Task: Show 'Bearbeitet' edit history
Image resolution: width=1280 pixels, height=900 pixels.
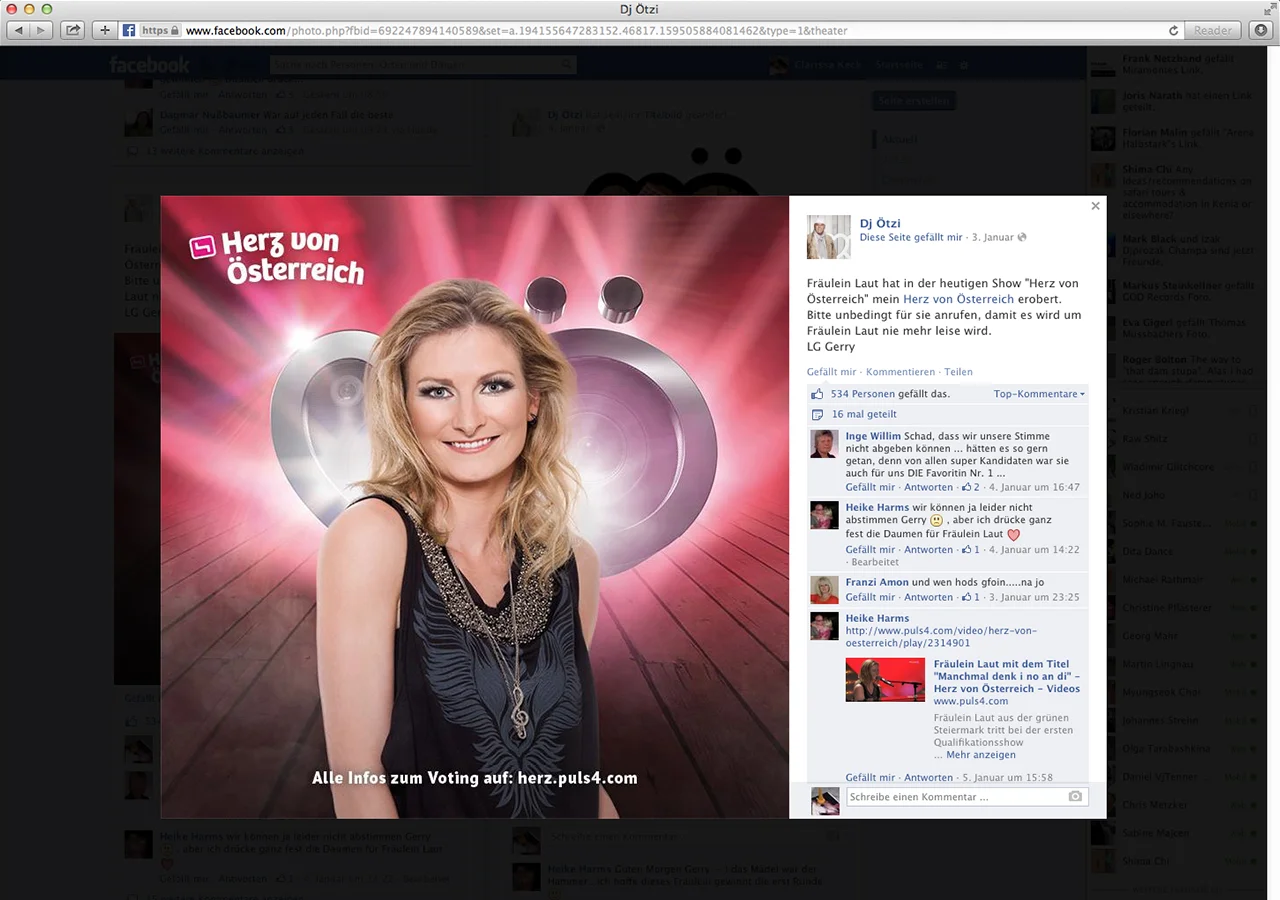Action: coord(875,562)
